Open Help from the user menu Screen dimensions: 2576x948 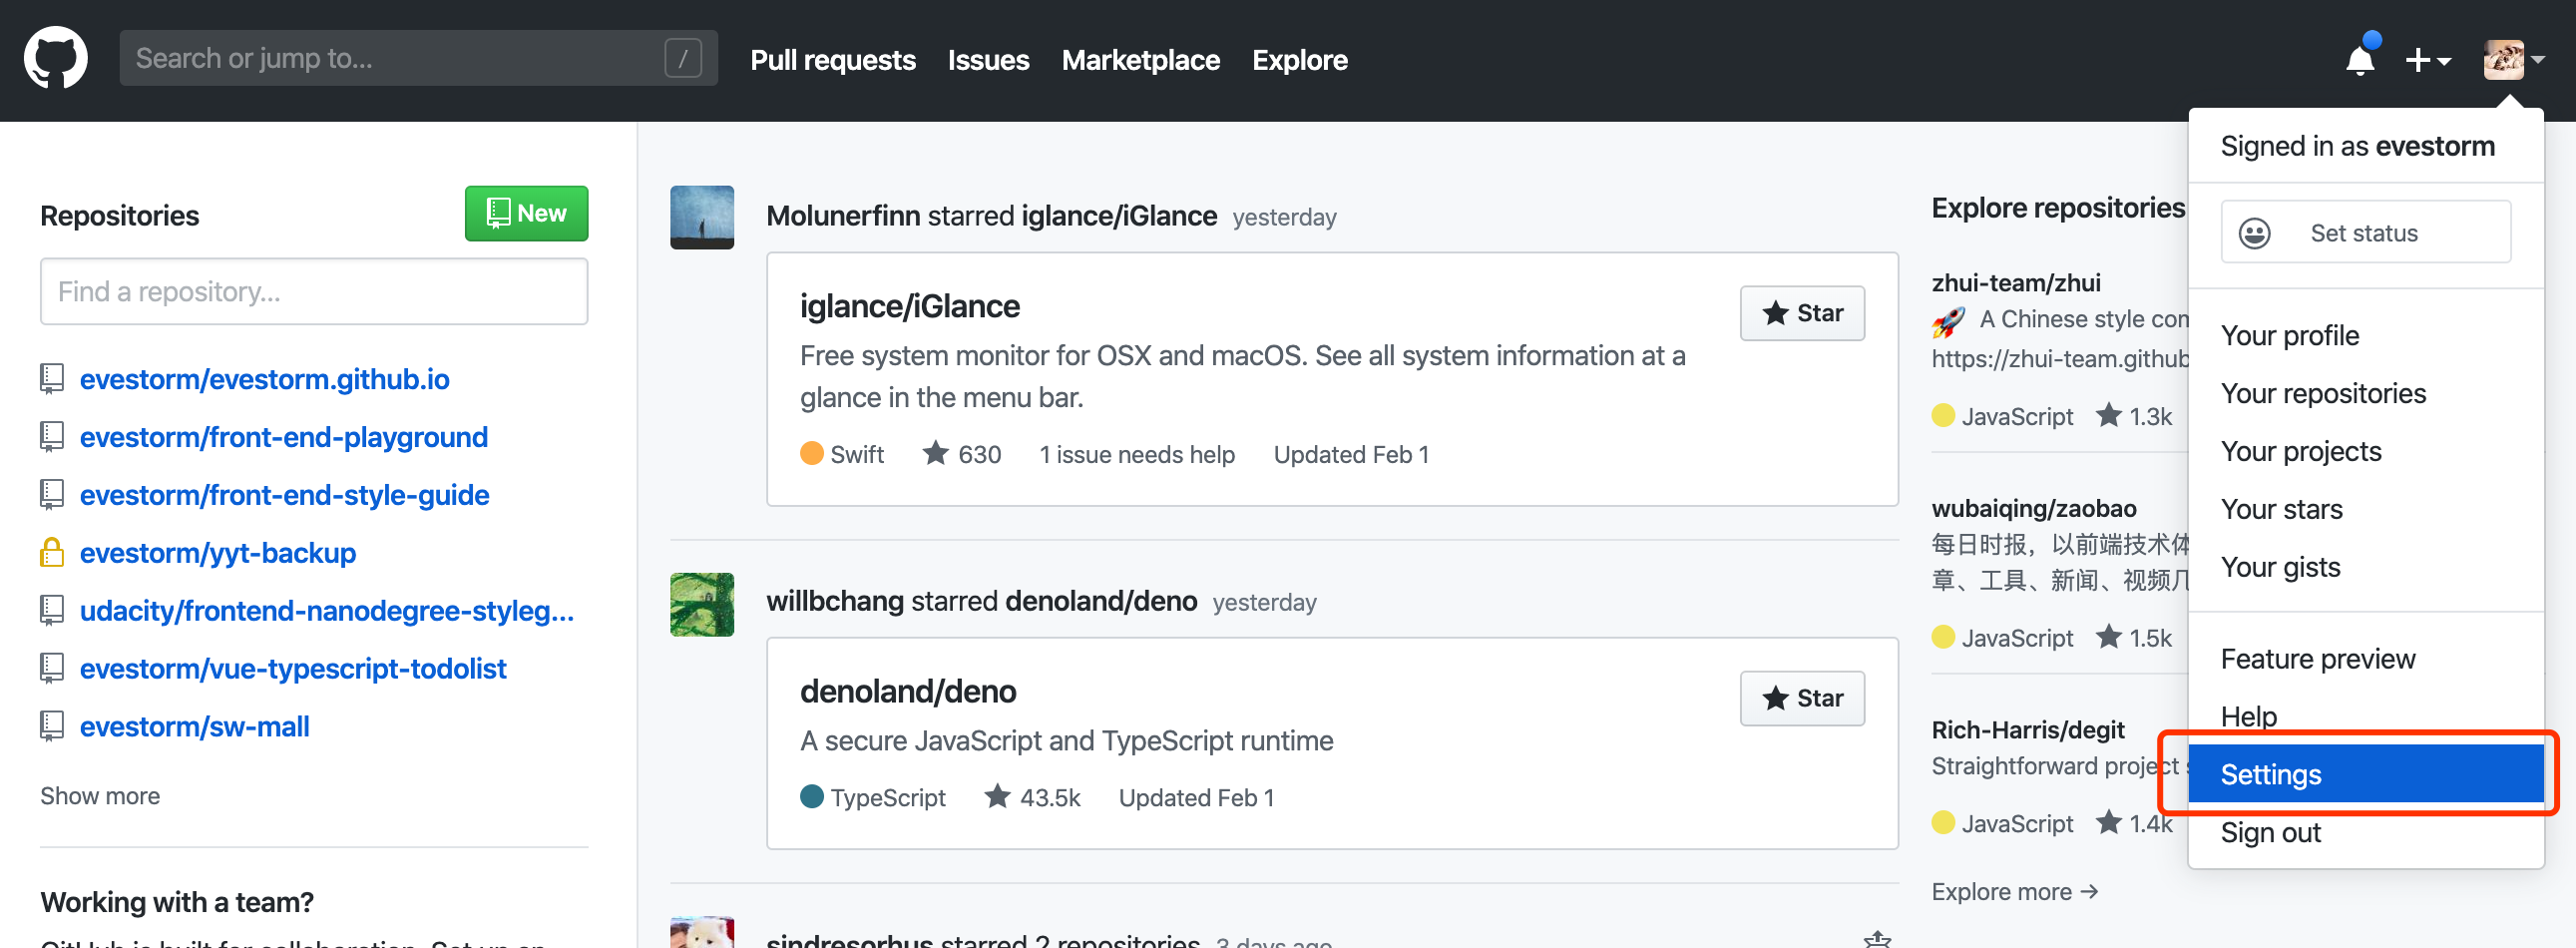(x=2365, y=717)
